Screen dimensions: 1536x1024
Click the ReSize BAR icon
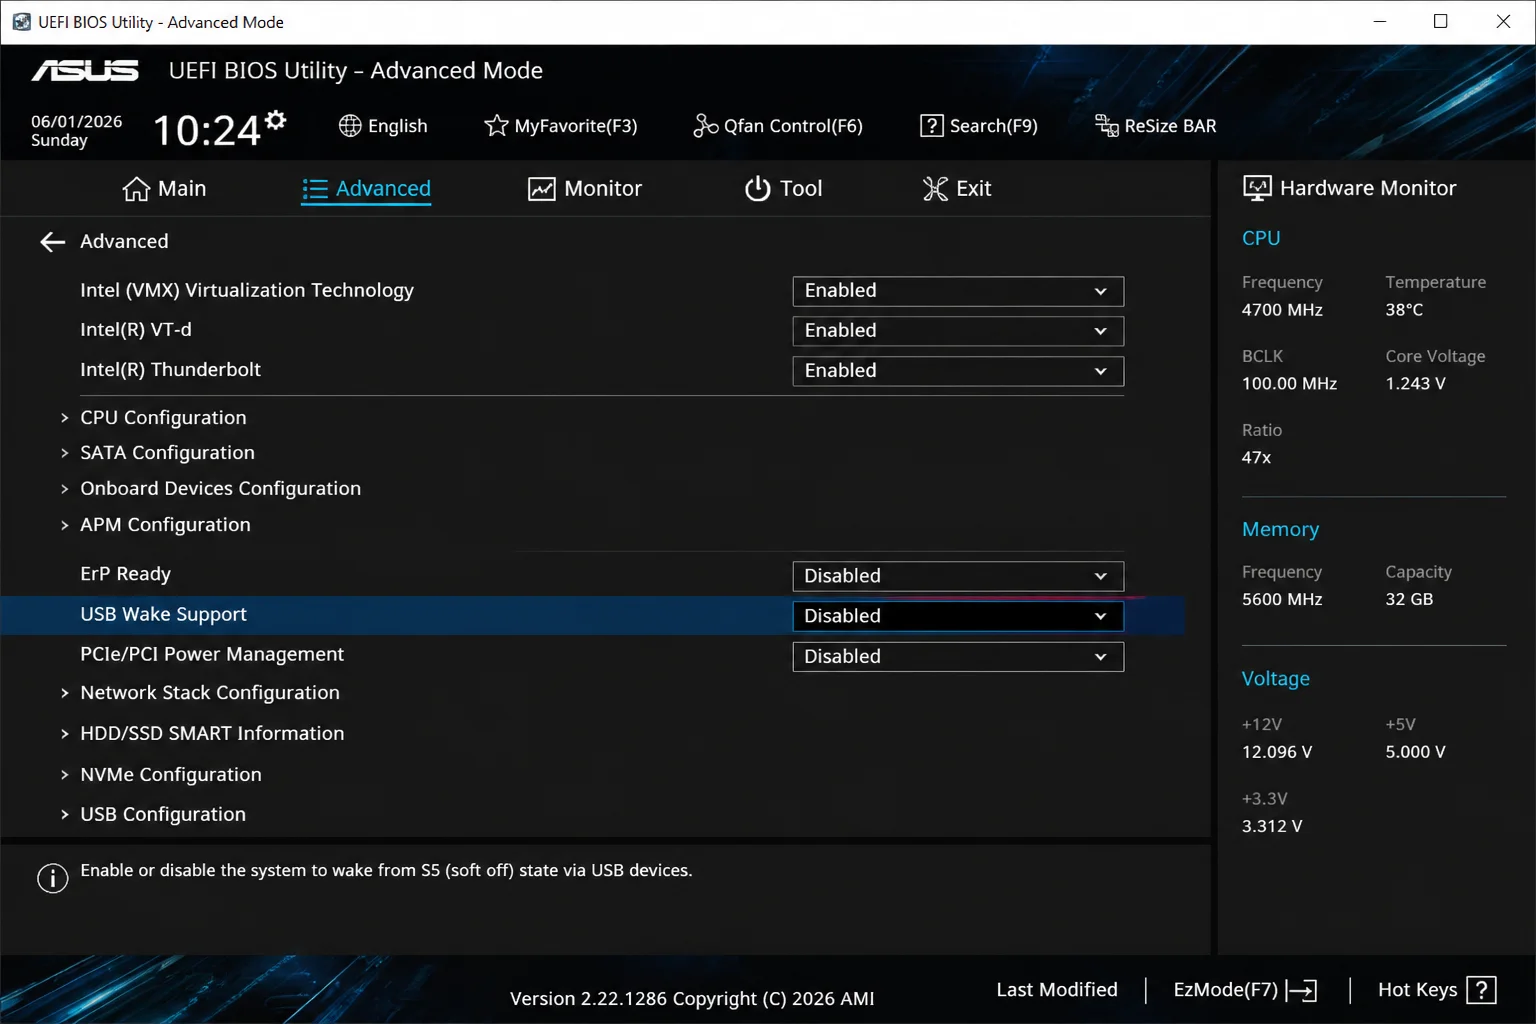click(x=1106, y=125)
